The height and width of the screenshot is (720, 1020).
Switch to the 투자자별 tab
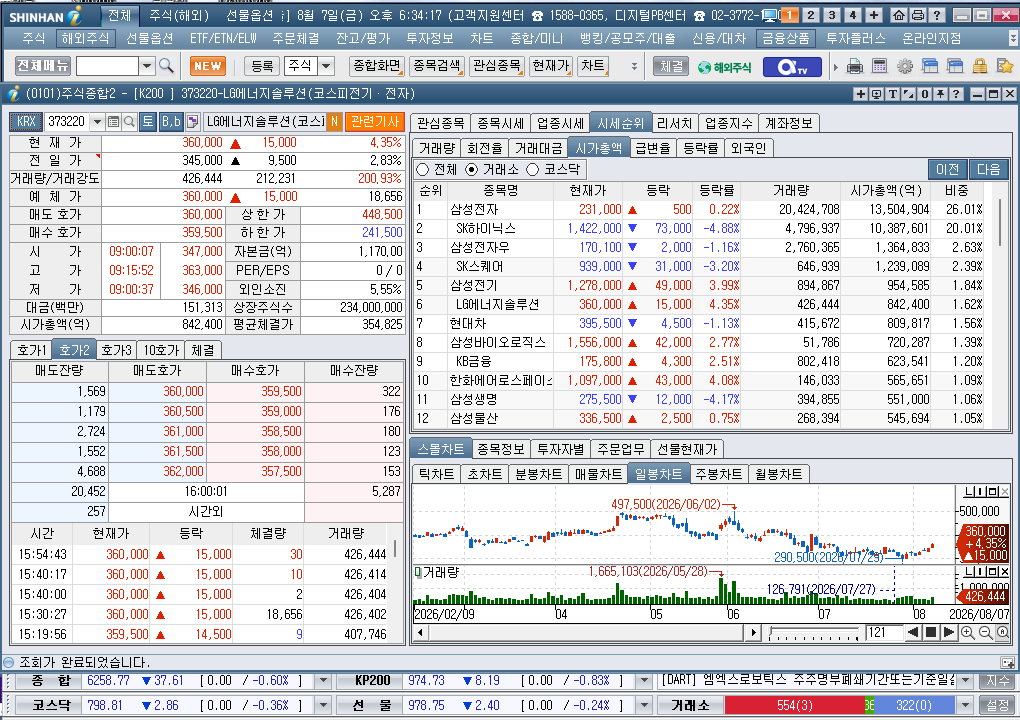[x=560, y=449]
